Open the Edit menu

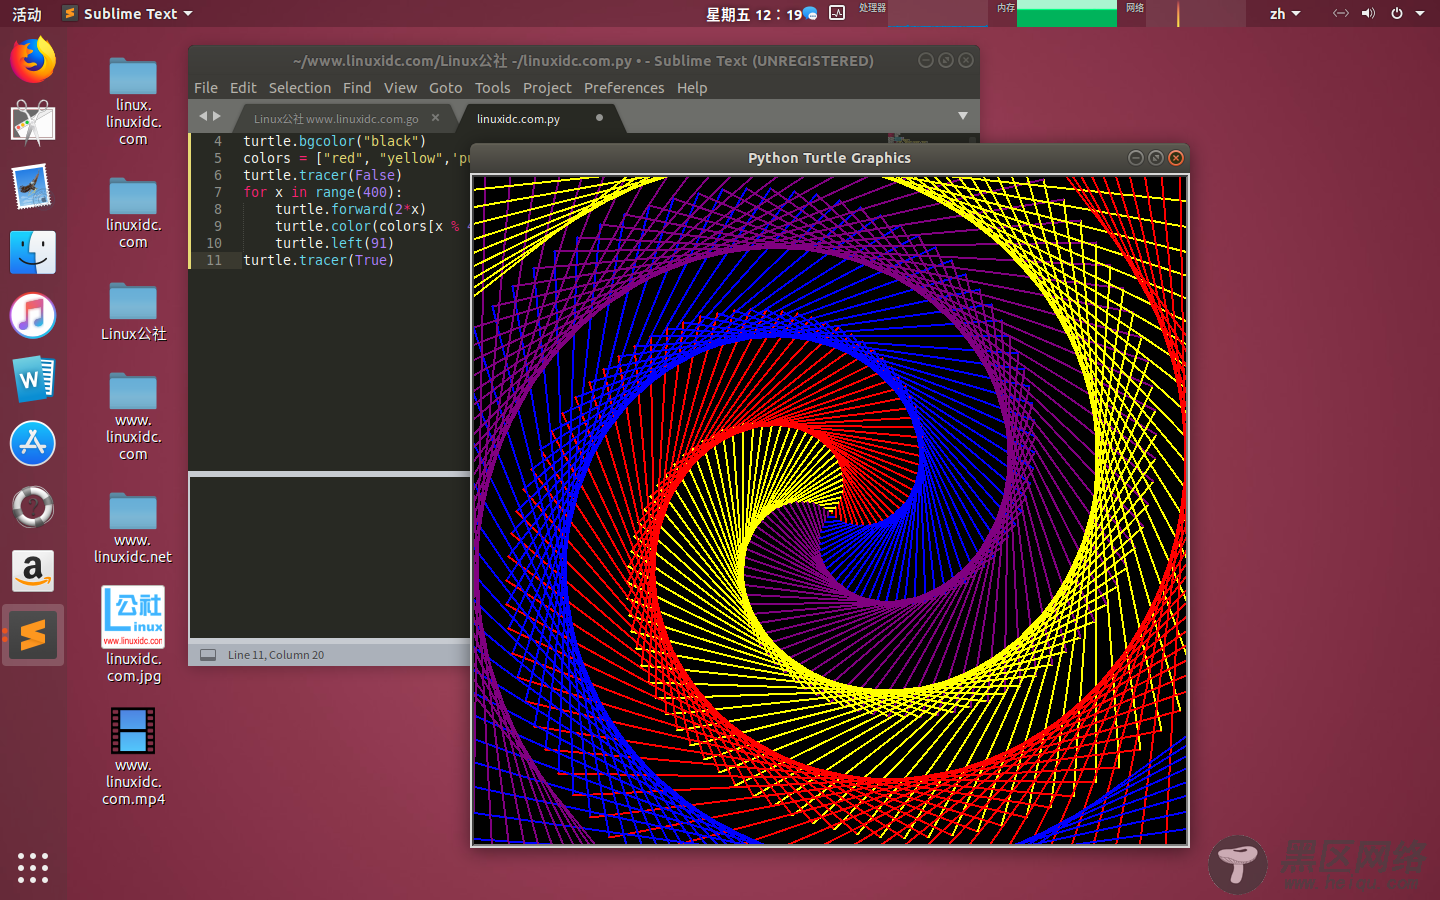click(x=243, y=88)
